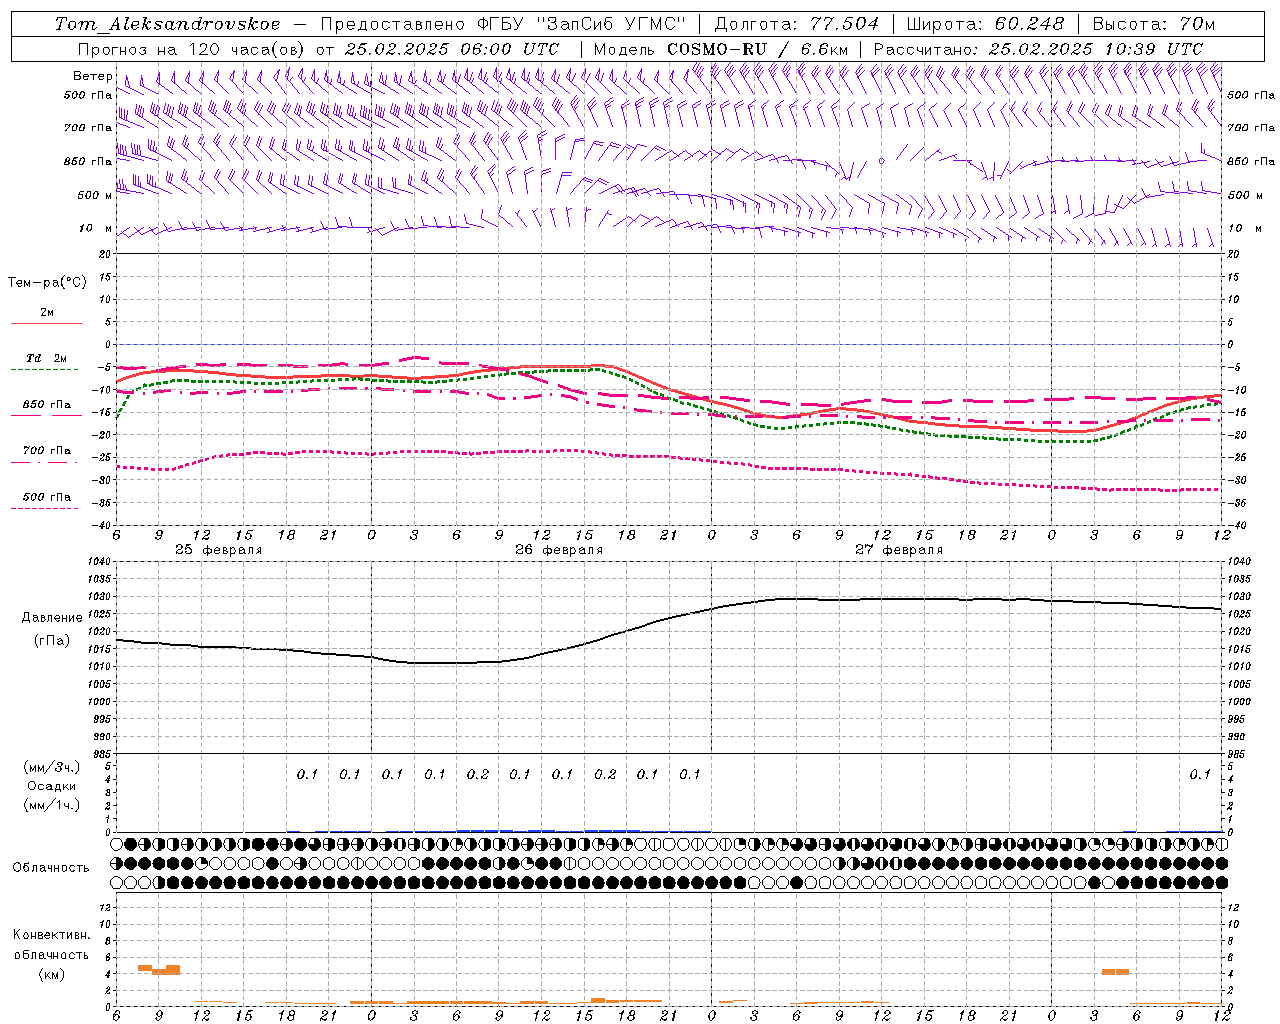
Task: Click the '(мм/1ч.)' precipitation unit label
Action: [x=51, y=805]
